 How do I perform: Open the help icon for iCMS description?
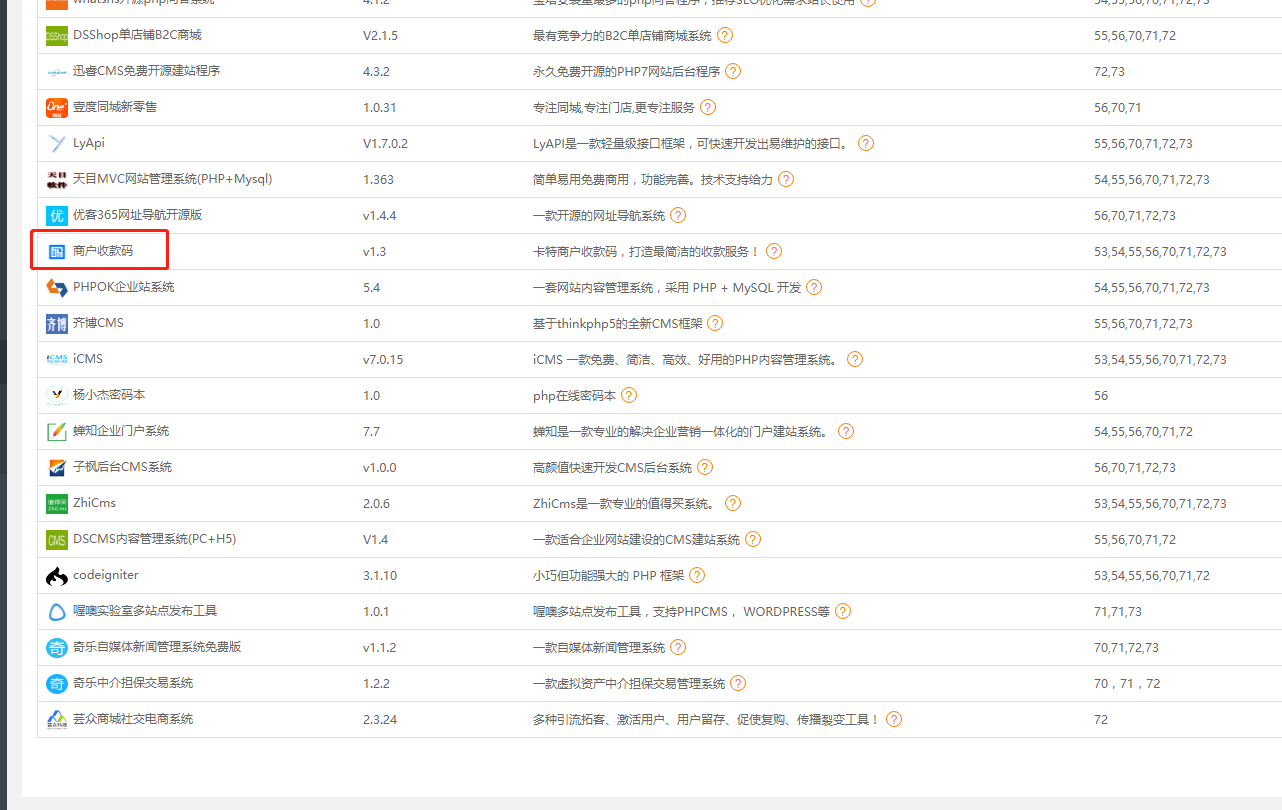(x=855, y=359)
